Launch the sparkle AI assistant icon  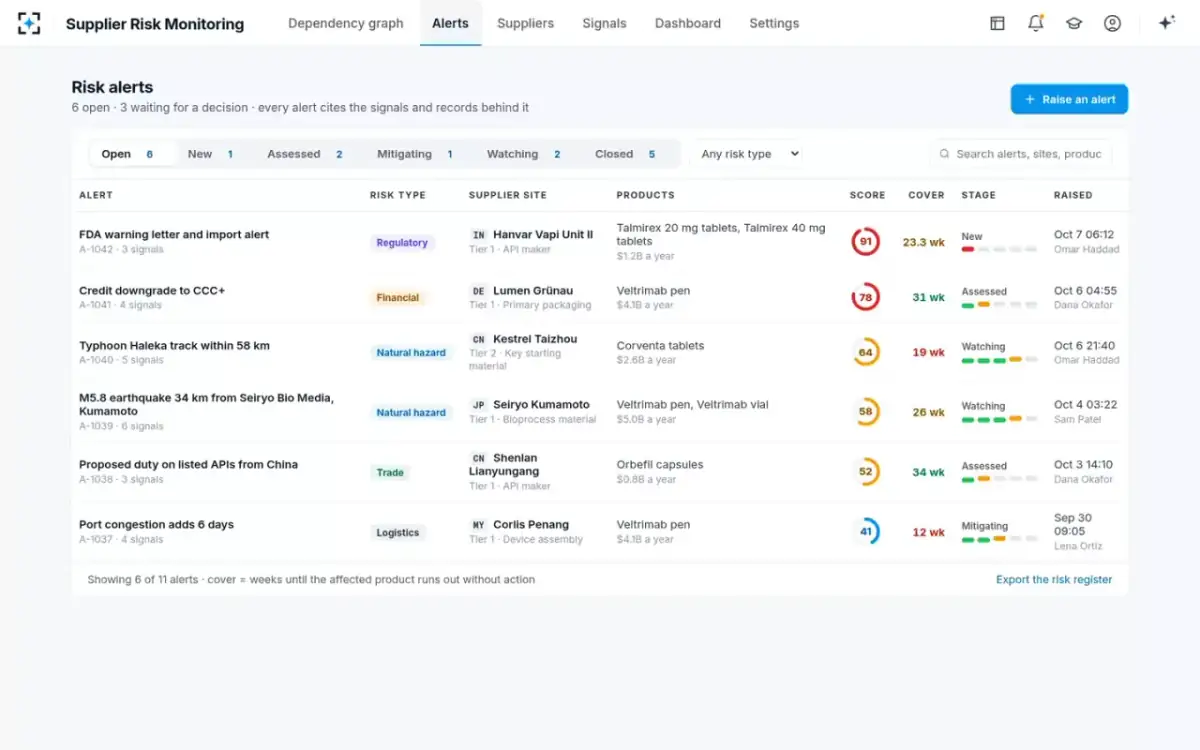click(1166, 23)
